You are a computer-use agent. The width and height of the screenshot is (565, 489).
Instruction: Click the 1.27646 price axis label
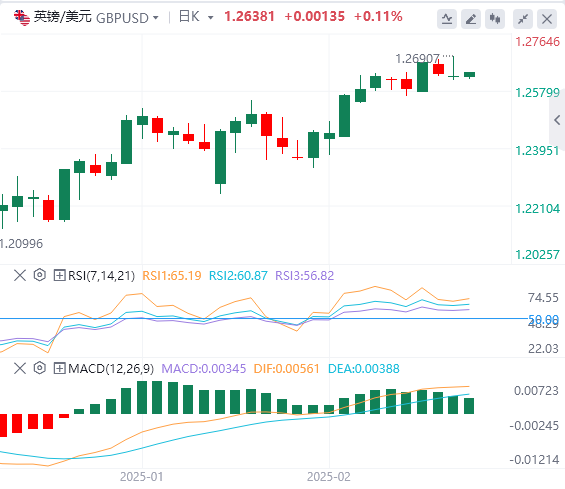point(537,42)
